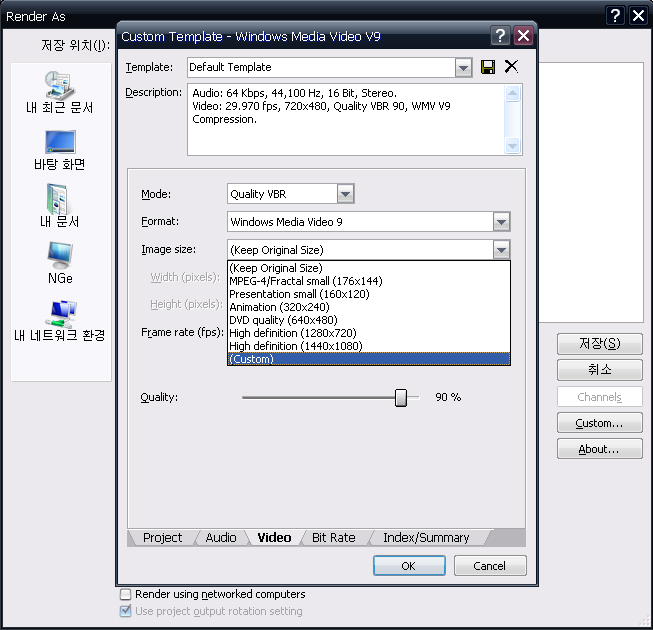Click the 90 % quality value
Image resolution: width=653 pixels, height=630 pixels.
pos(448,397)
